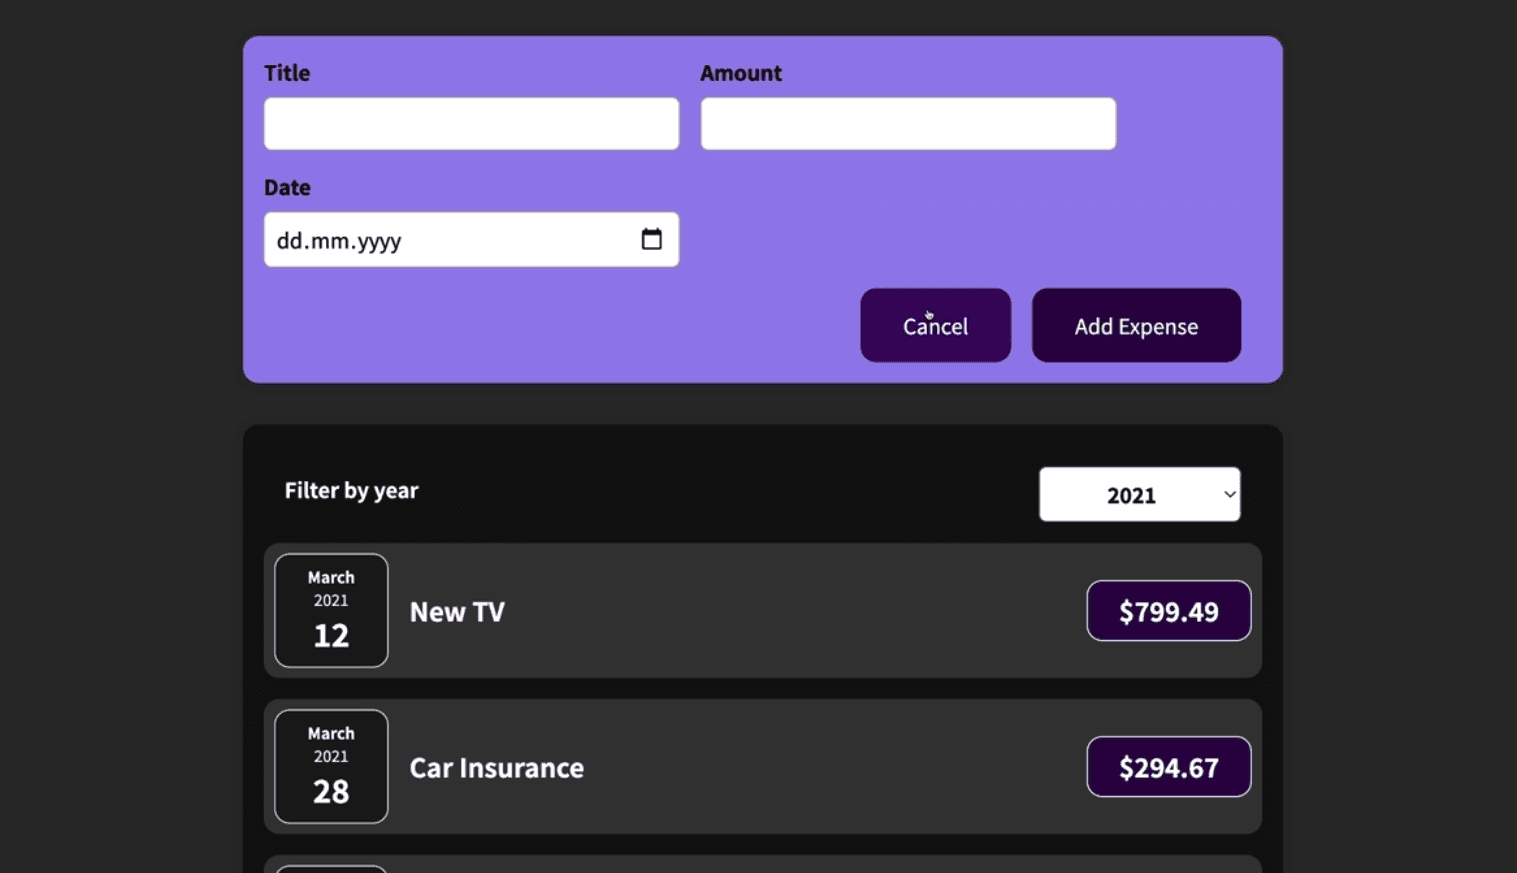Click the Title input field
This screenshot has width=1517, height=873.
pyautogui.click(x=470, y=123)
